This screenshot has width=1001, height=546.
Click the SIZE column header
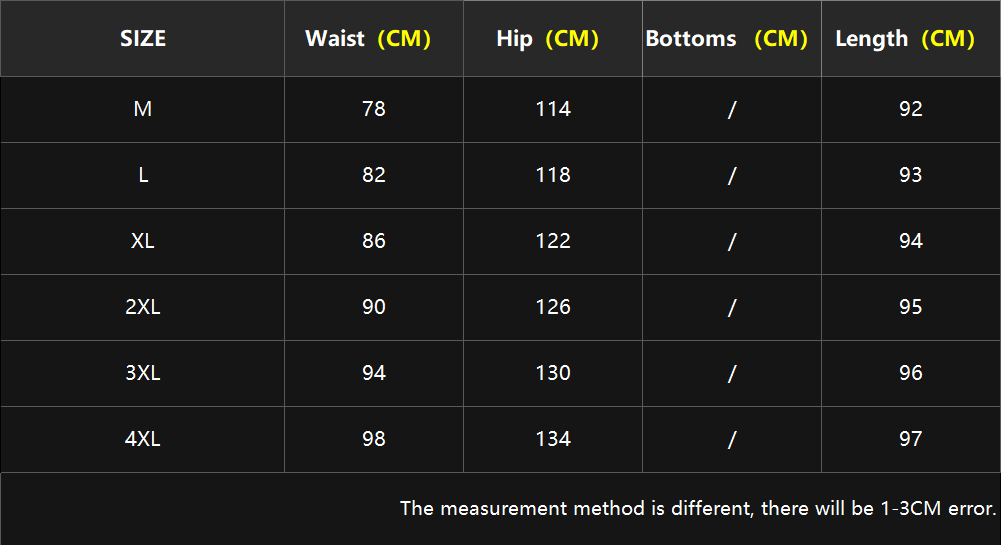143,39
